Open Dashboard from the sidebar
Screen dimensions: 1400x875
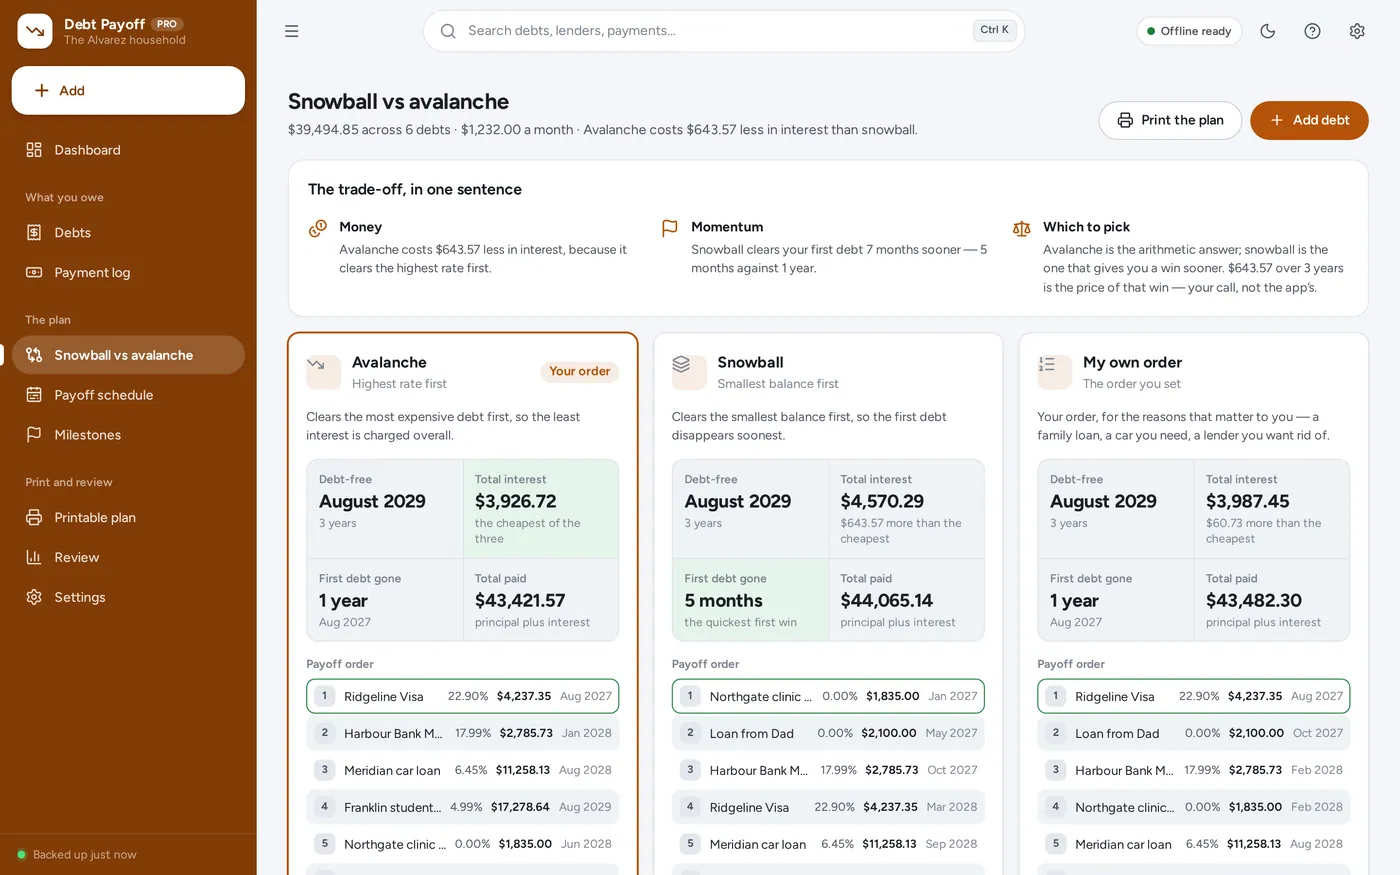128,150
